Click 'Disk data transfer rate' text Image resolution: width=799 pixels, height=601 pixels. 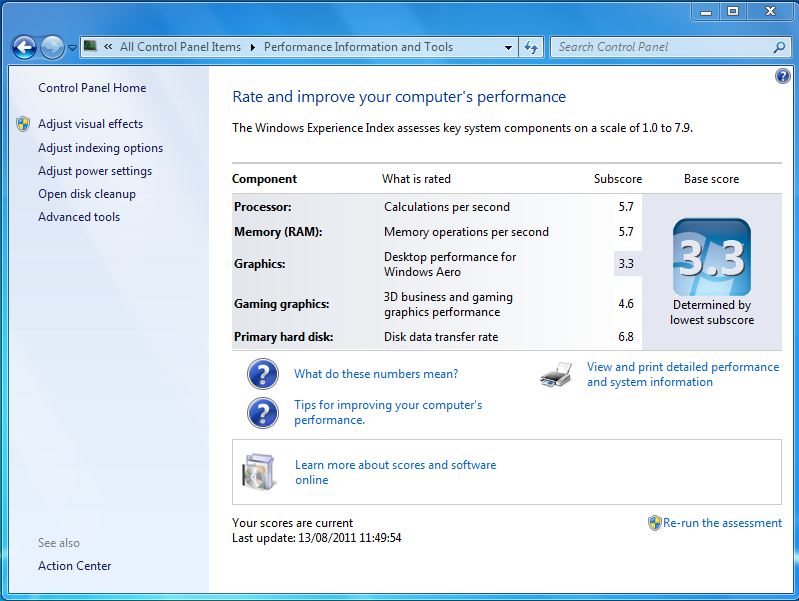pos(441,337)
